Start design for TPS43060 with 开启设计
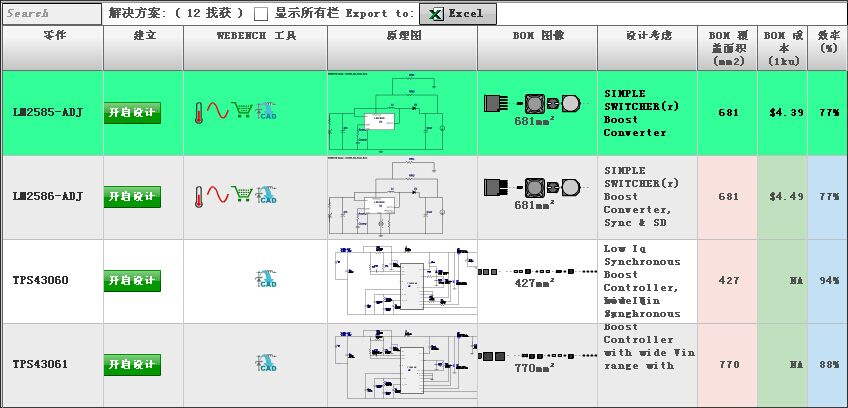Viewport: 848px width, 408px height. click(x=132, y=281)
